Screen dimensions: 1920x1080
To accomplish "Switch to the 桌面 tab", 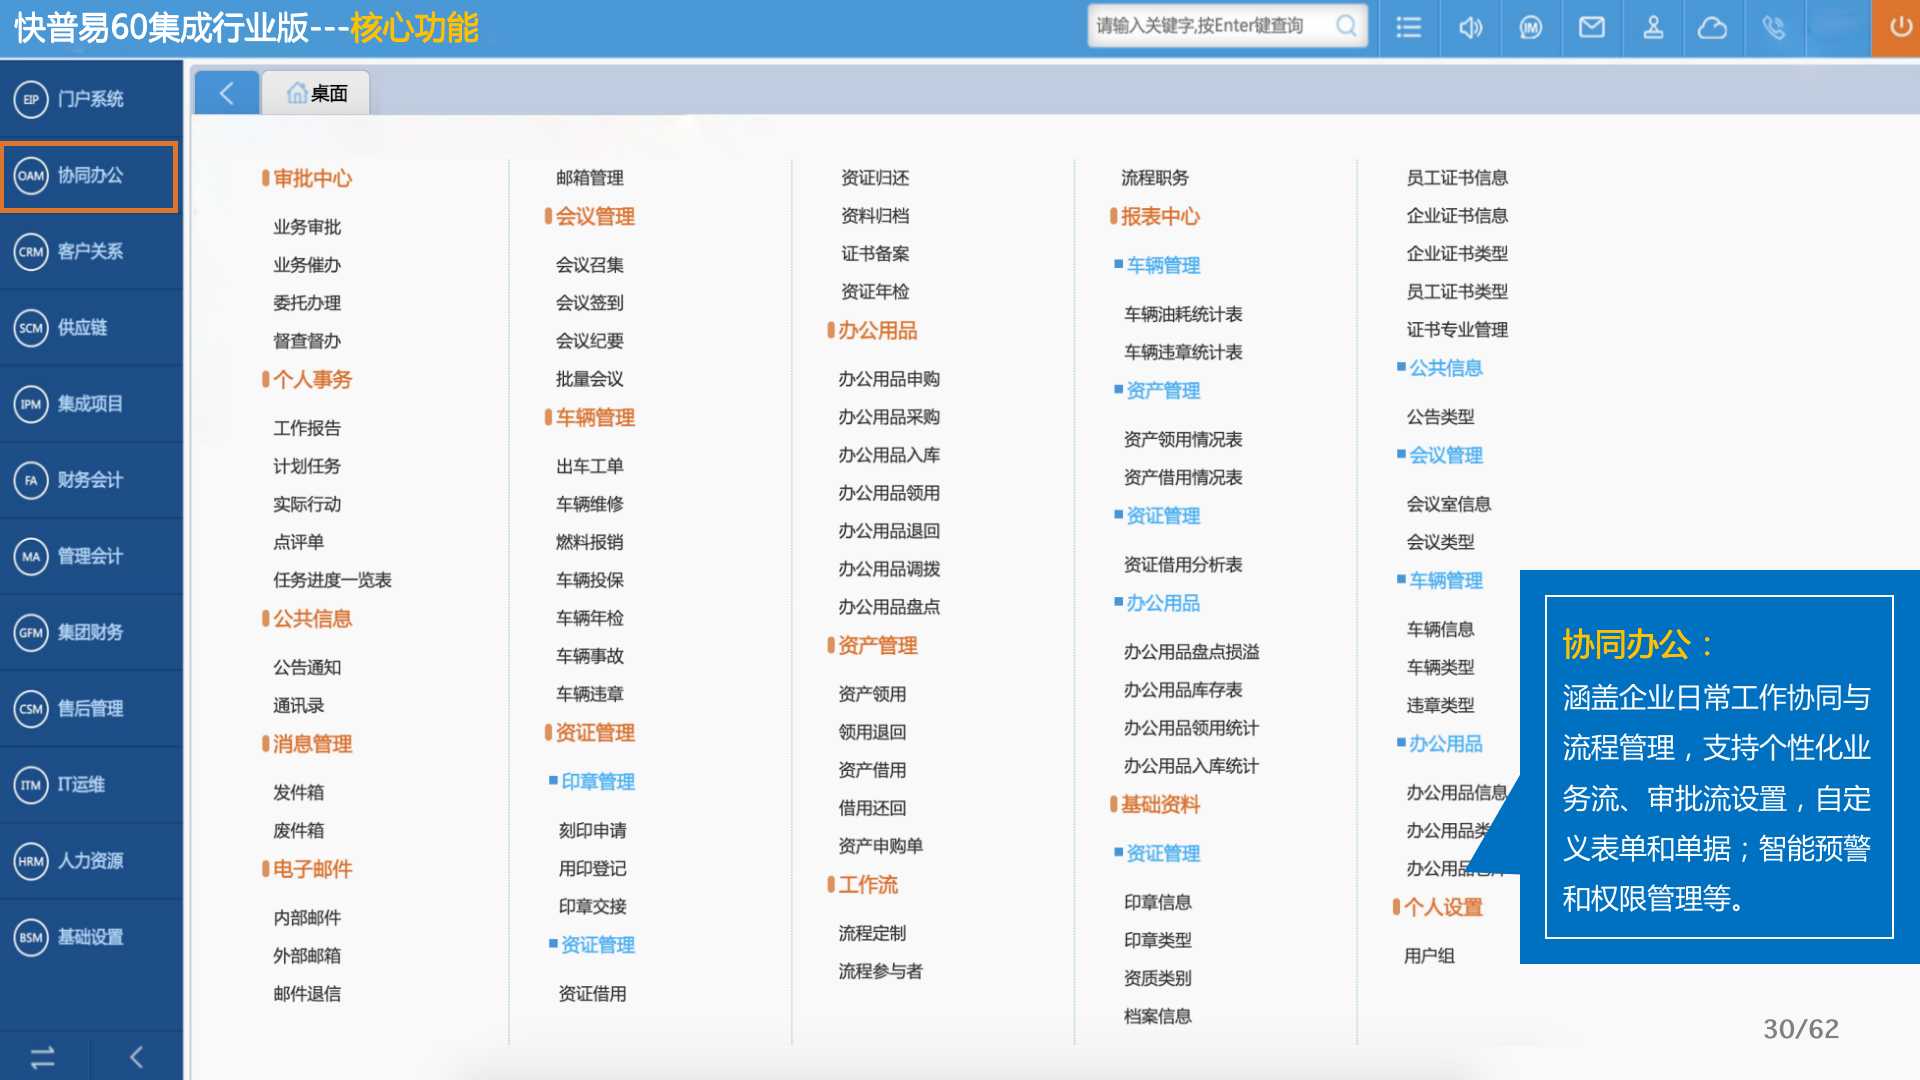I will (x=317, y=93).
